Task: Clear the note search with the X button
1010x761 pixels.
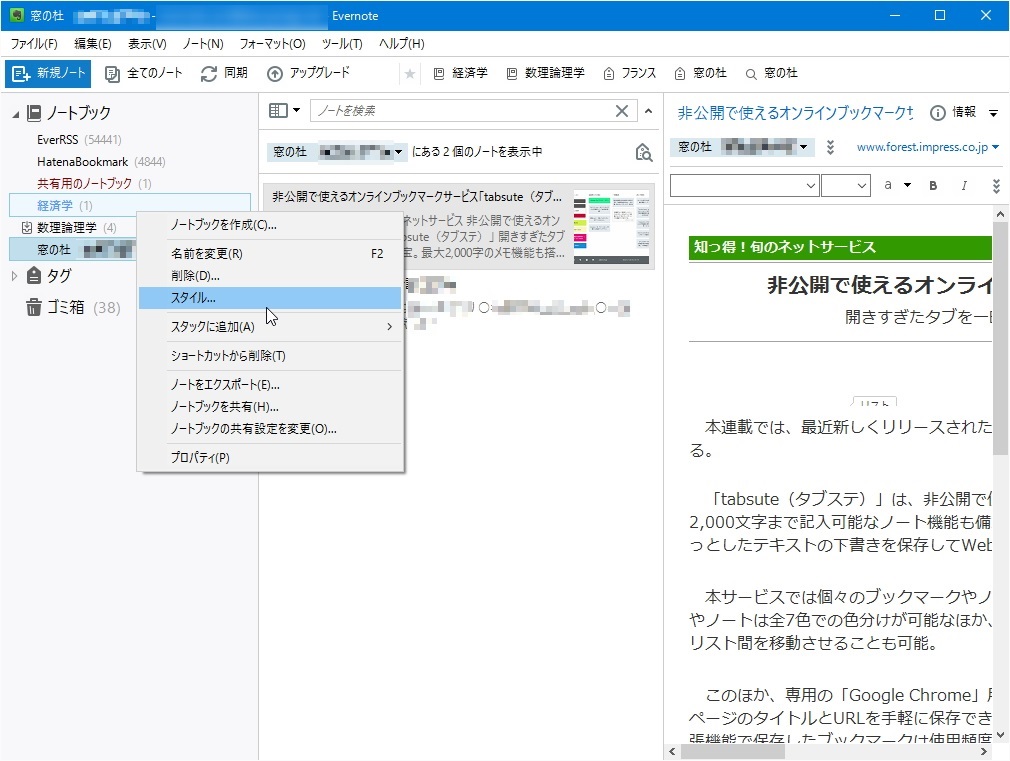Action: click(x=622, y=111)
